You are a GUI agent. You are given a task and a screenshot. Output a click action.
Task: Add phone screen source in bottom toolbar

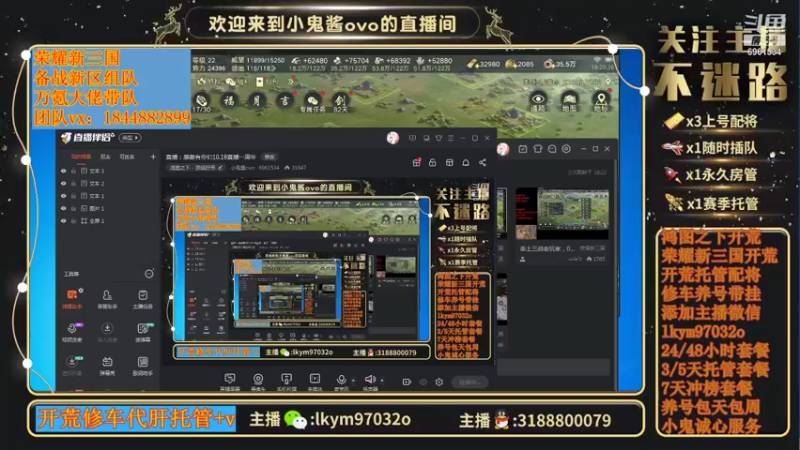coord(286,381)
